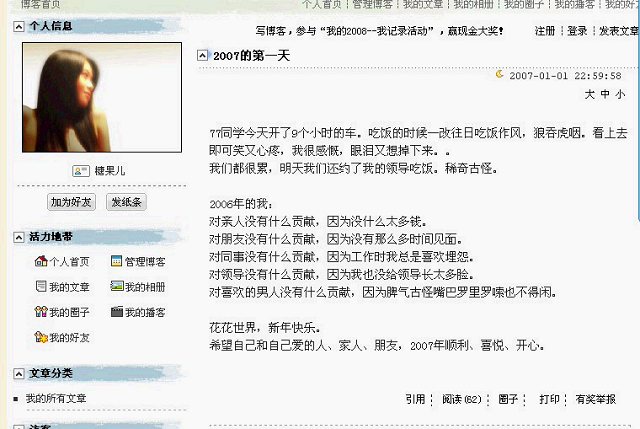Collapse the 活力地带 section
Screen dimensions: 640x429
click(x=19, y=237)
